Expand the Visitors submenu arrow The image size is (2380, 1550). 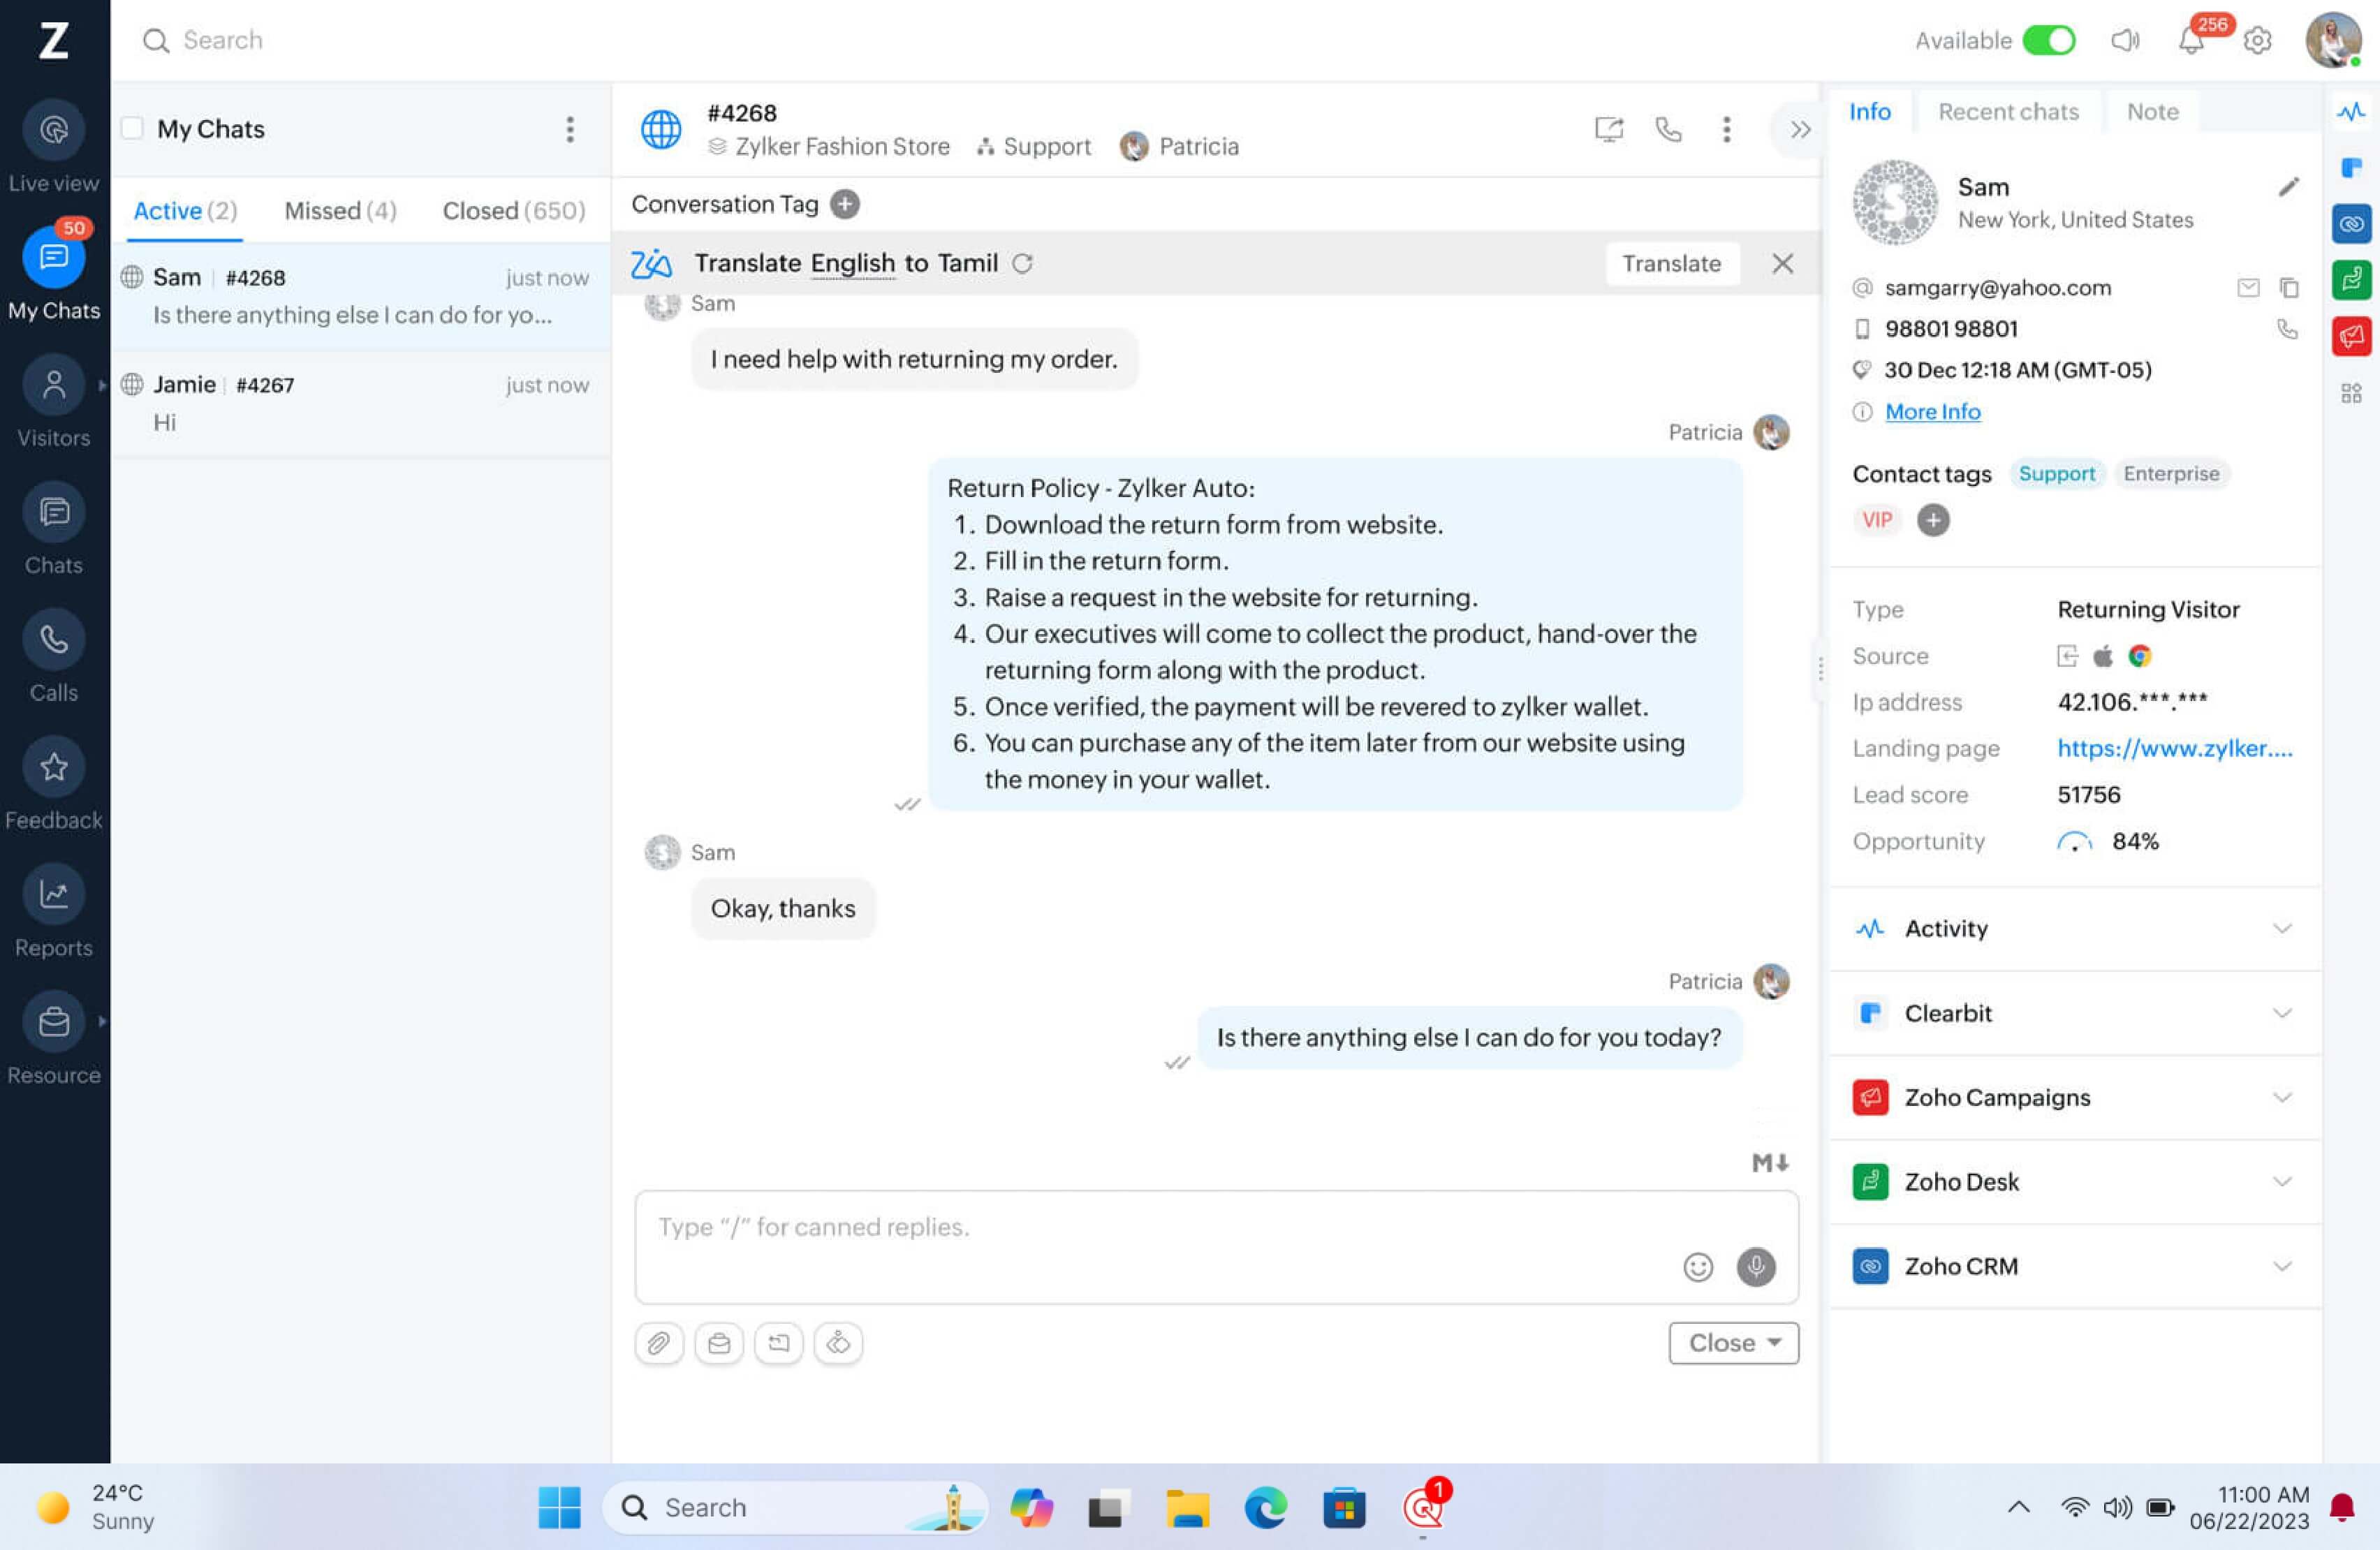click(102, 385)
